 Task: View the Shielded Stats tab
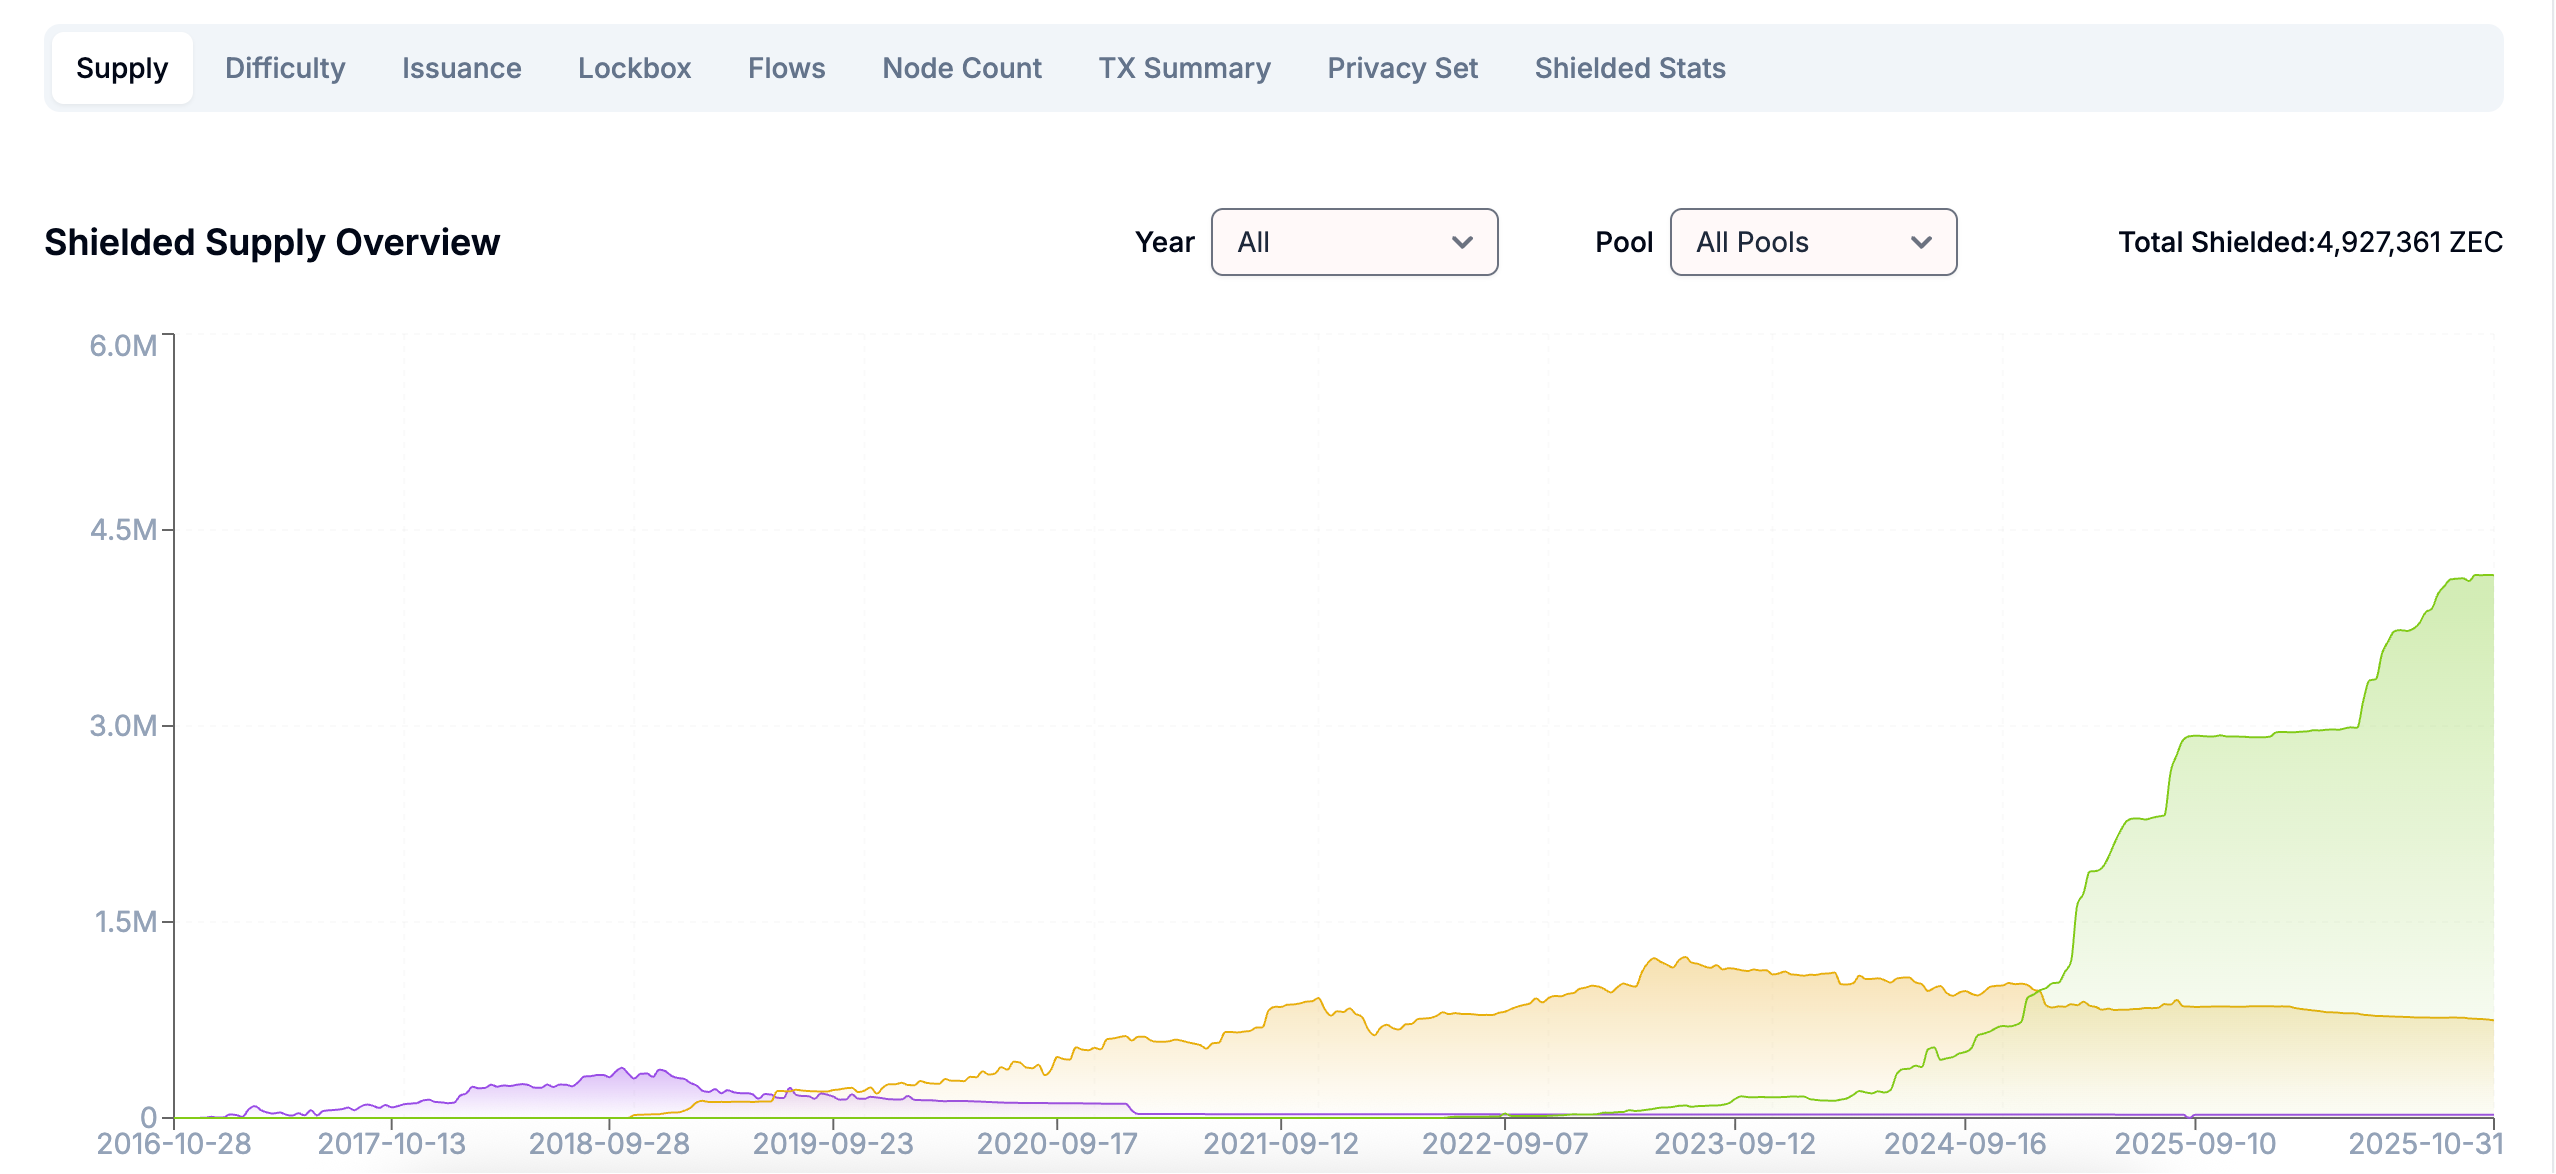[x=1629, y=68]
